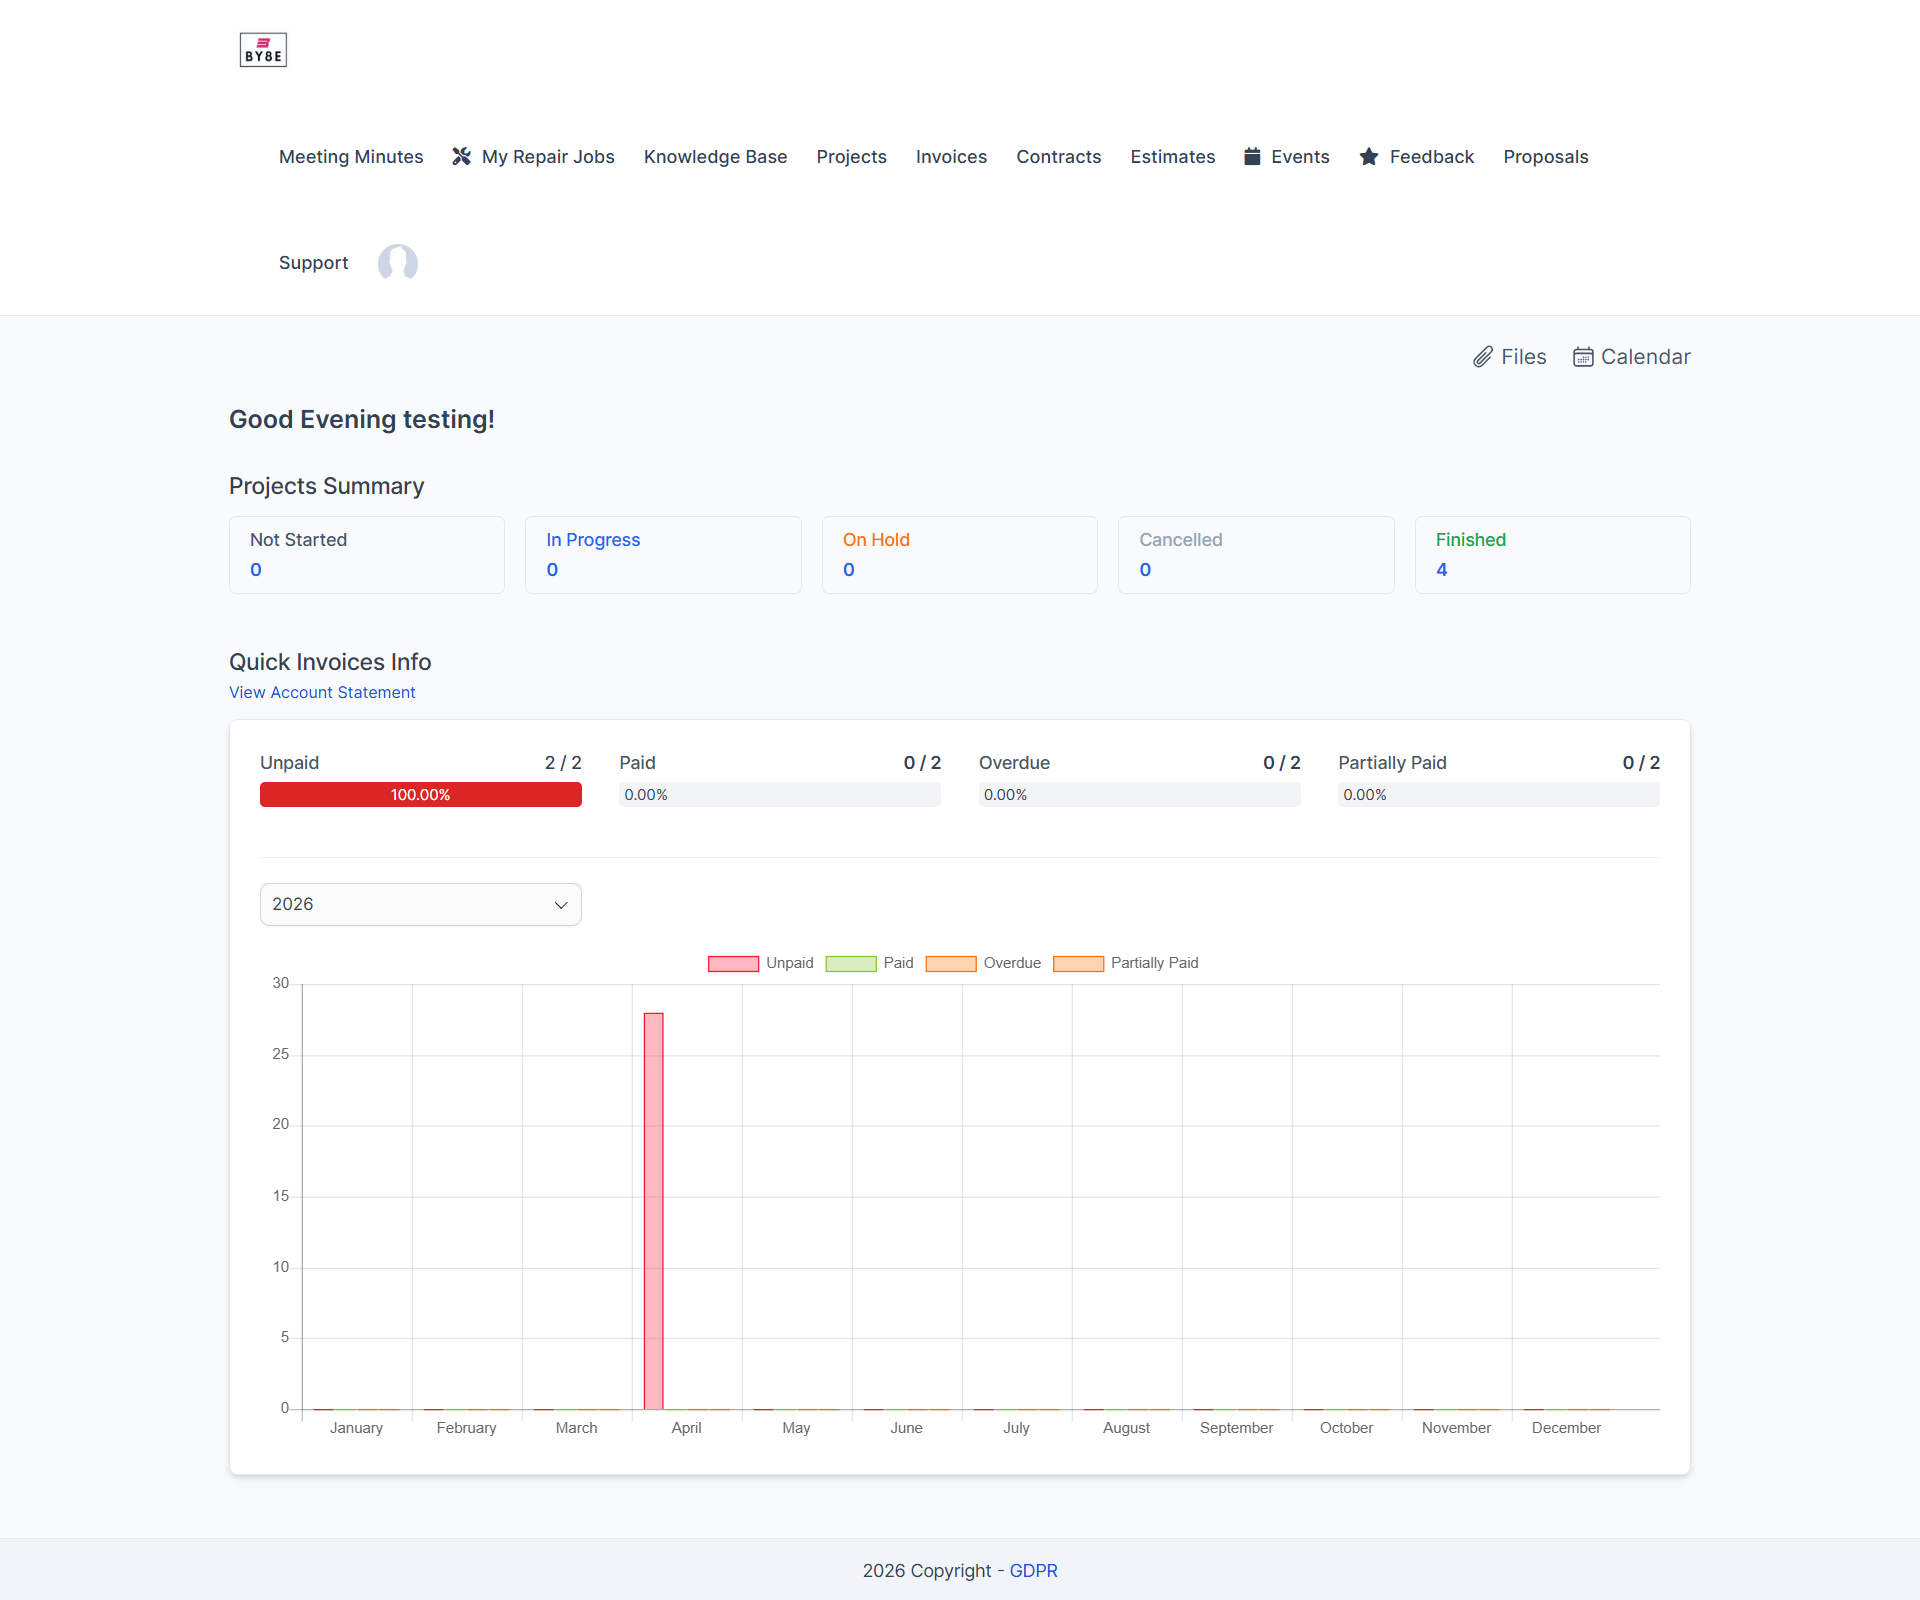Open Files via the paperclip icon
This screenshot has height=1600, width=1920.
[x=1484, y=356]
